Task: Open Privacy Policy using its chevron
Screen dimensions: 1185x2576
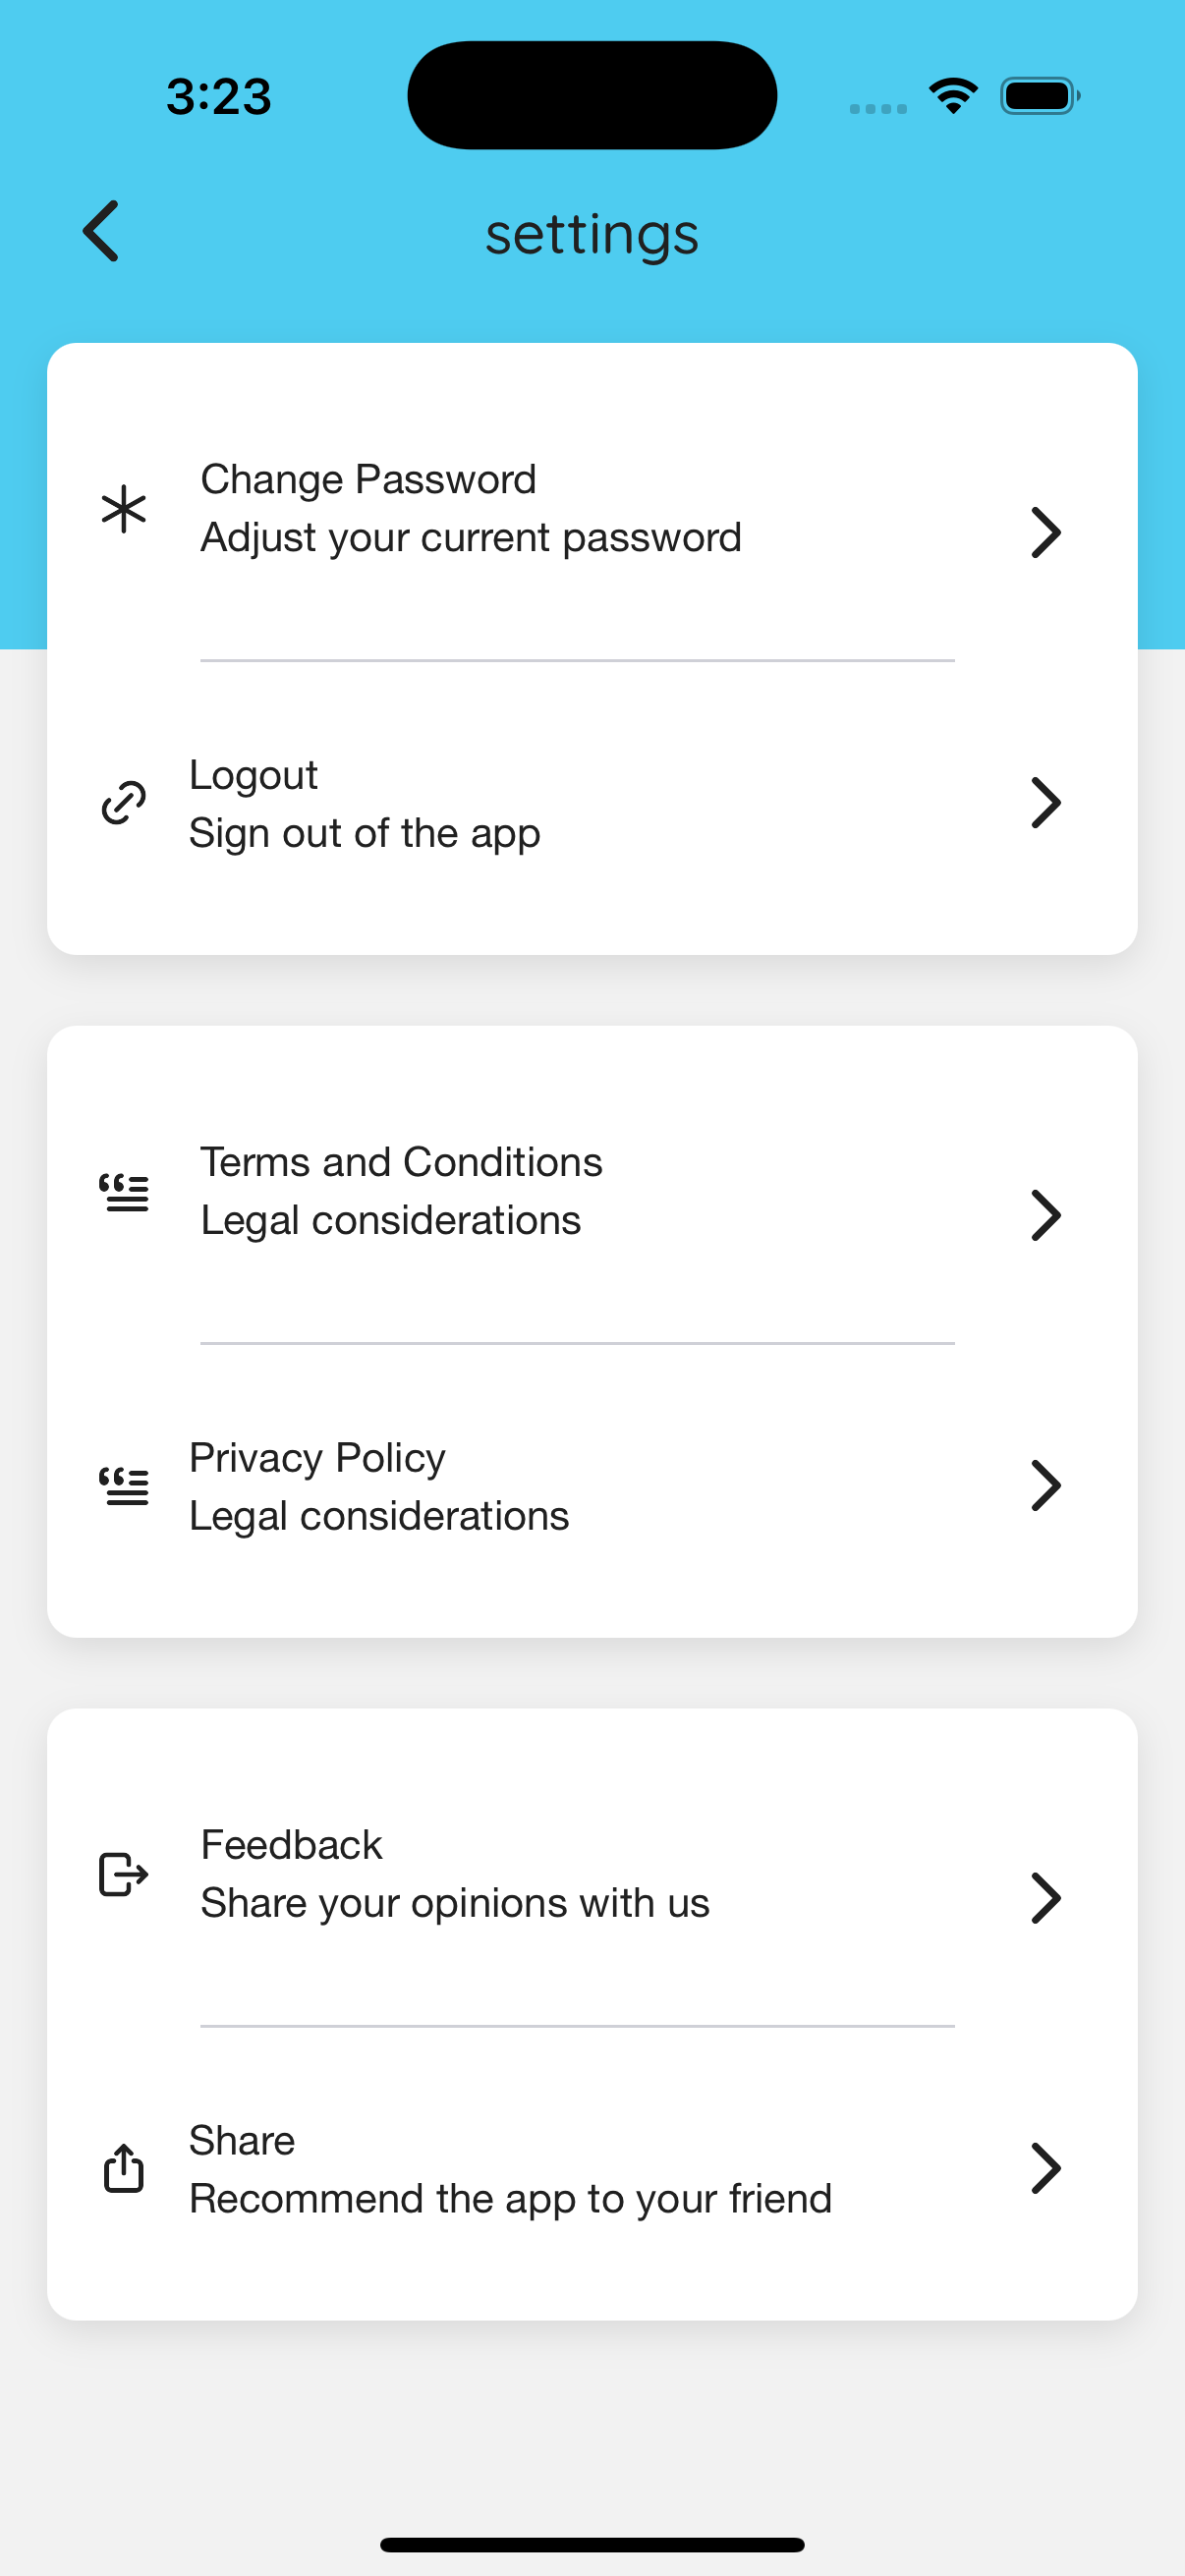Action: click(x=1045, y=1486)
